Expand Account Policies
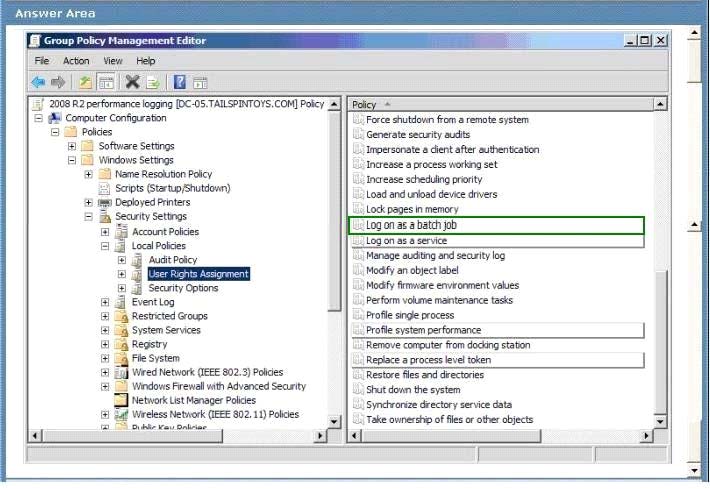 (105, 232)
